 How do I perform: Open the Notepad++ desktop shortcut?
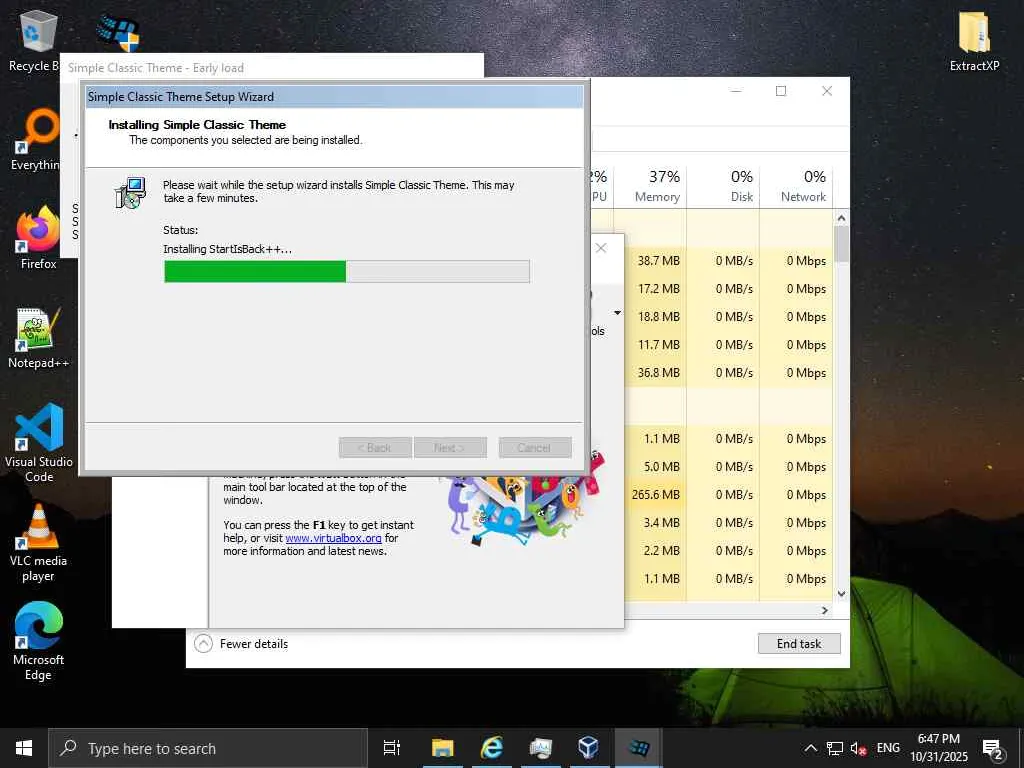(38, 338)
